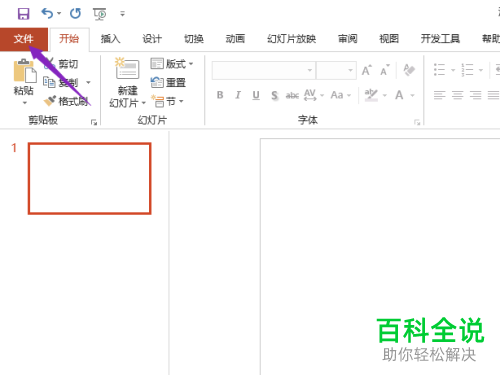Expand text highlight color dropdown arrow
Viewport: 500px width, 375px height.
(385, 96)
